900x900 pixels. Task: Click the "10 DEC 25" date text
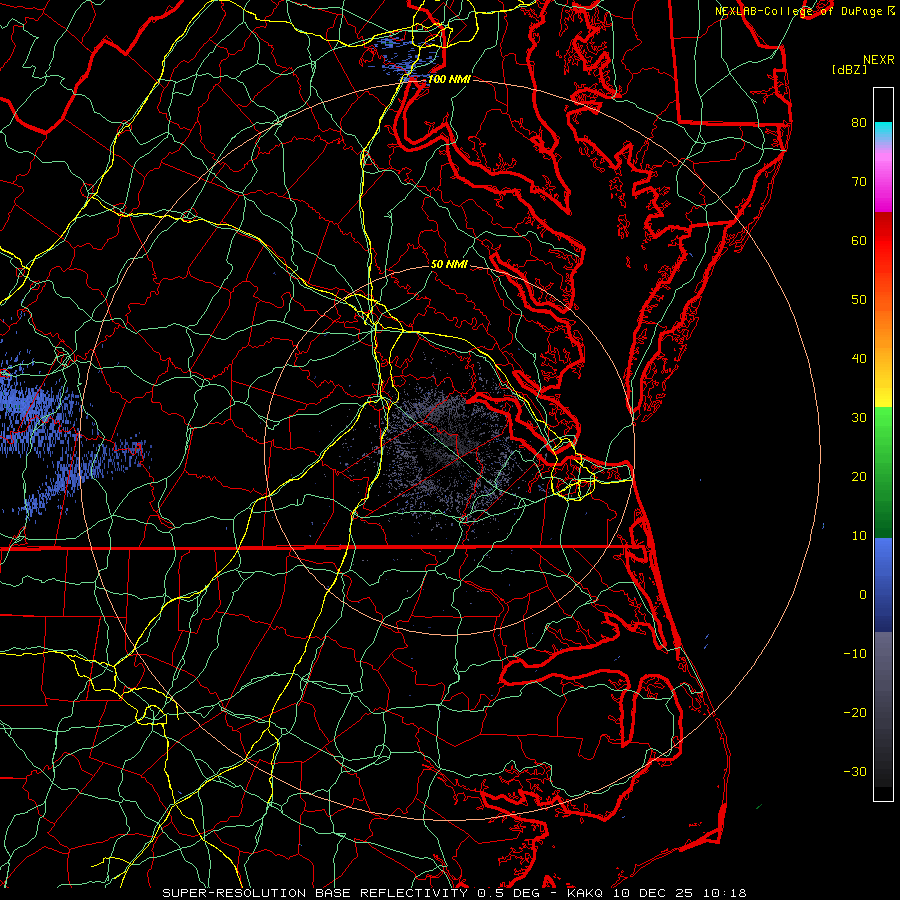point(652,893)
